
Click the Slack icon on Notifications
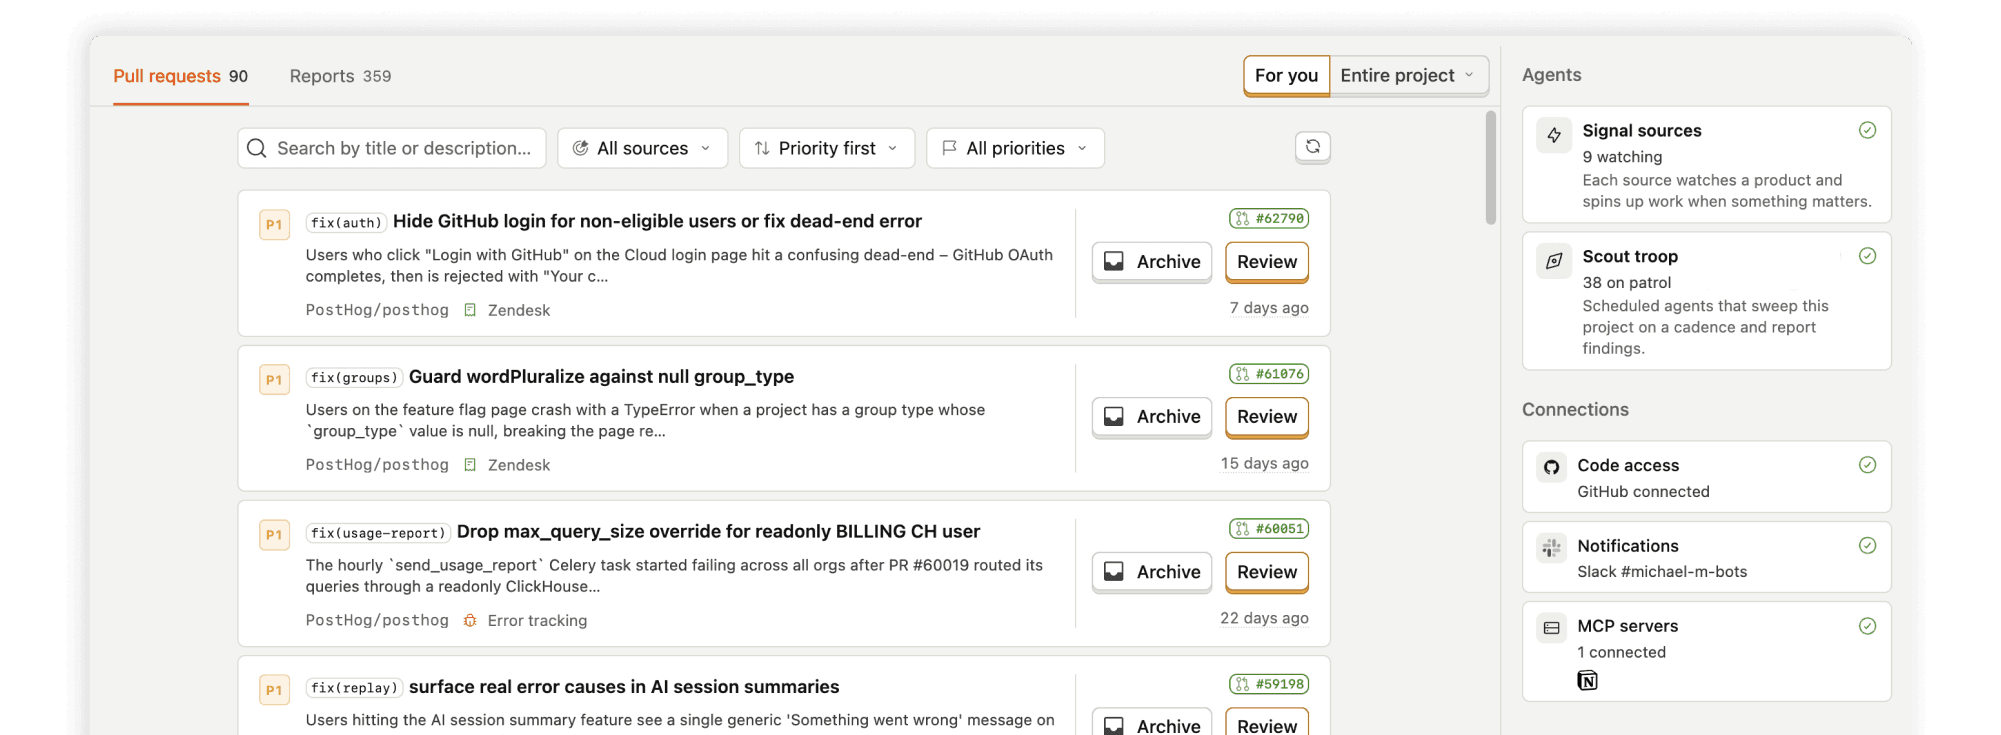[1551, 547]
